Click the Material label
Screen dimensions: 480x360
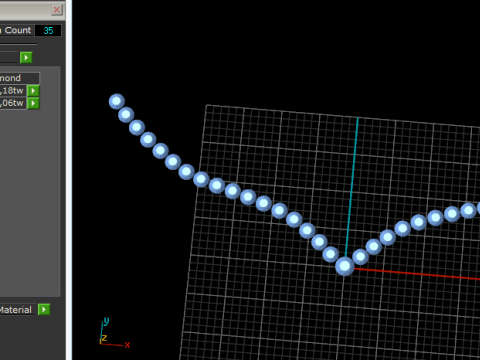click(x=16, y=310)
